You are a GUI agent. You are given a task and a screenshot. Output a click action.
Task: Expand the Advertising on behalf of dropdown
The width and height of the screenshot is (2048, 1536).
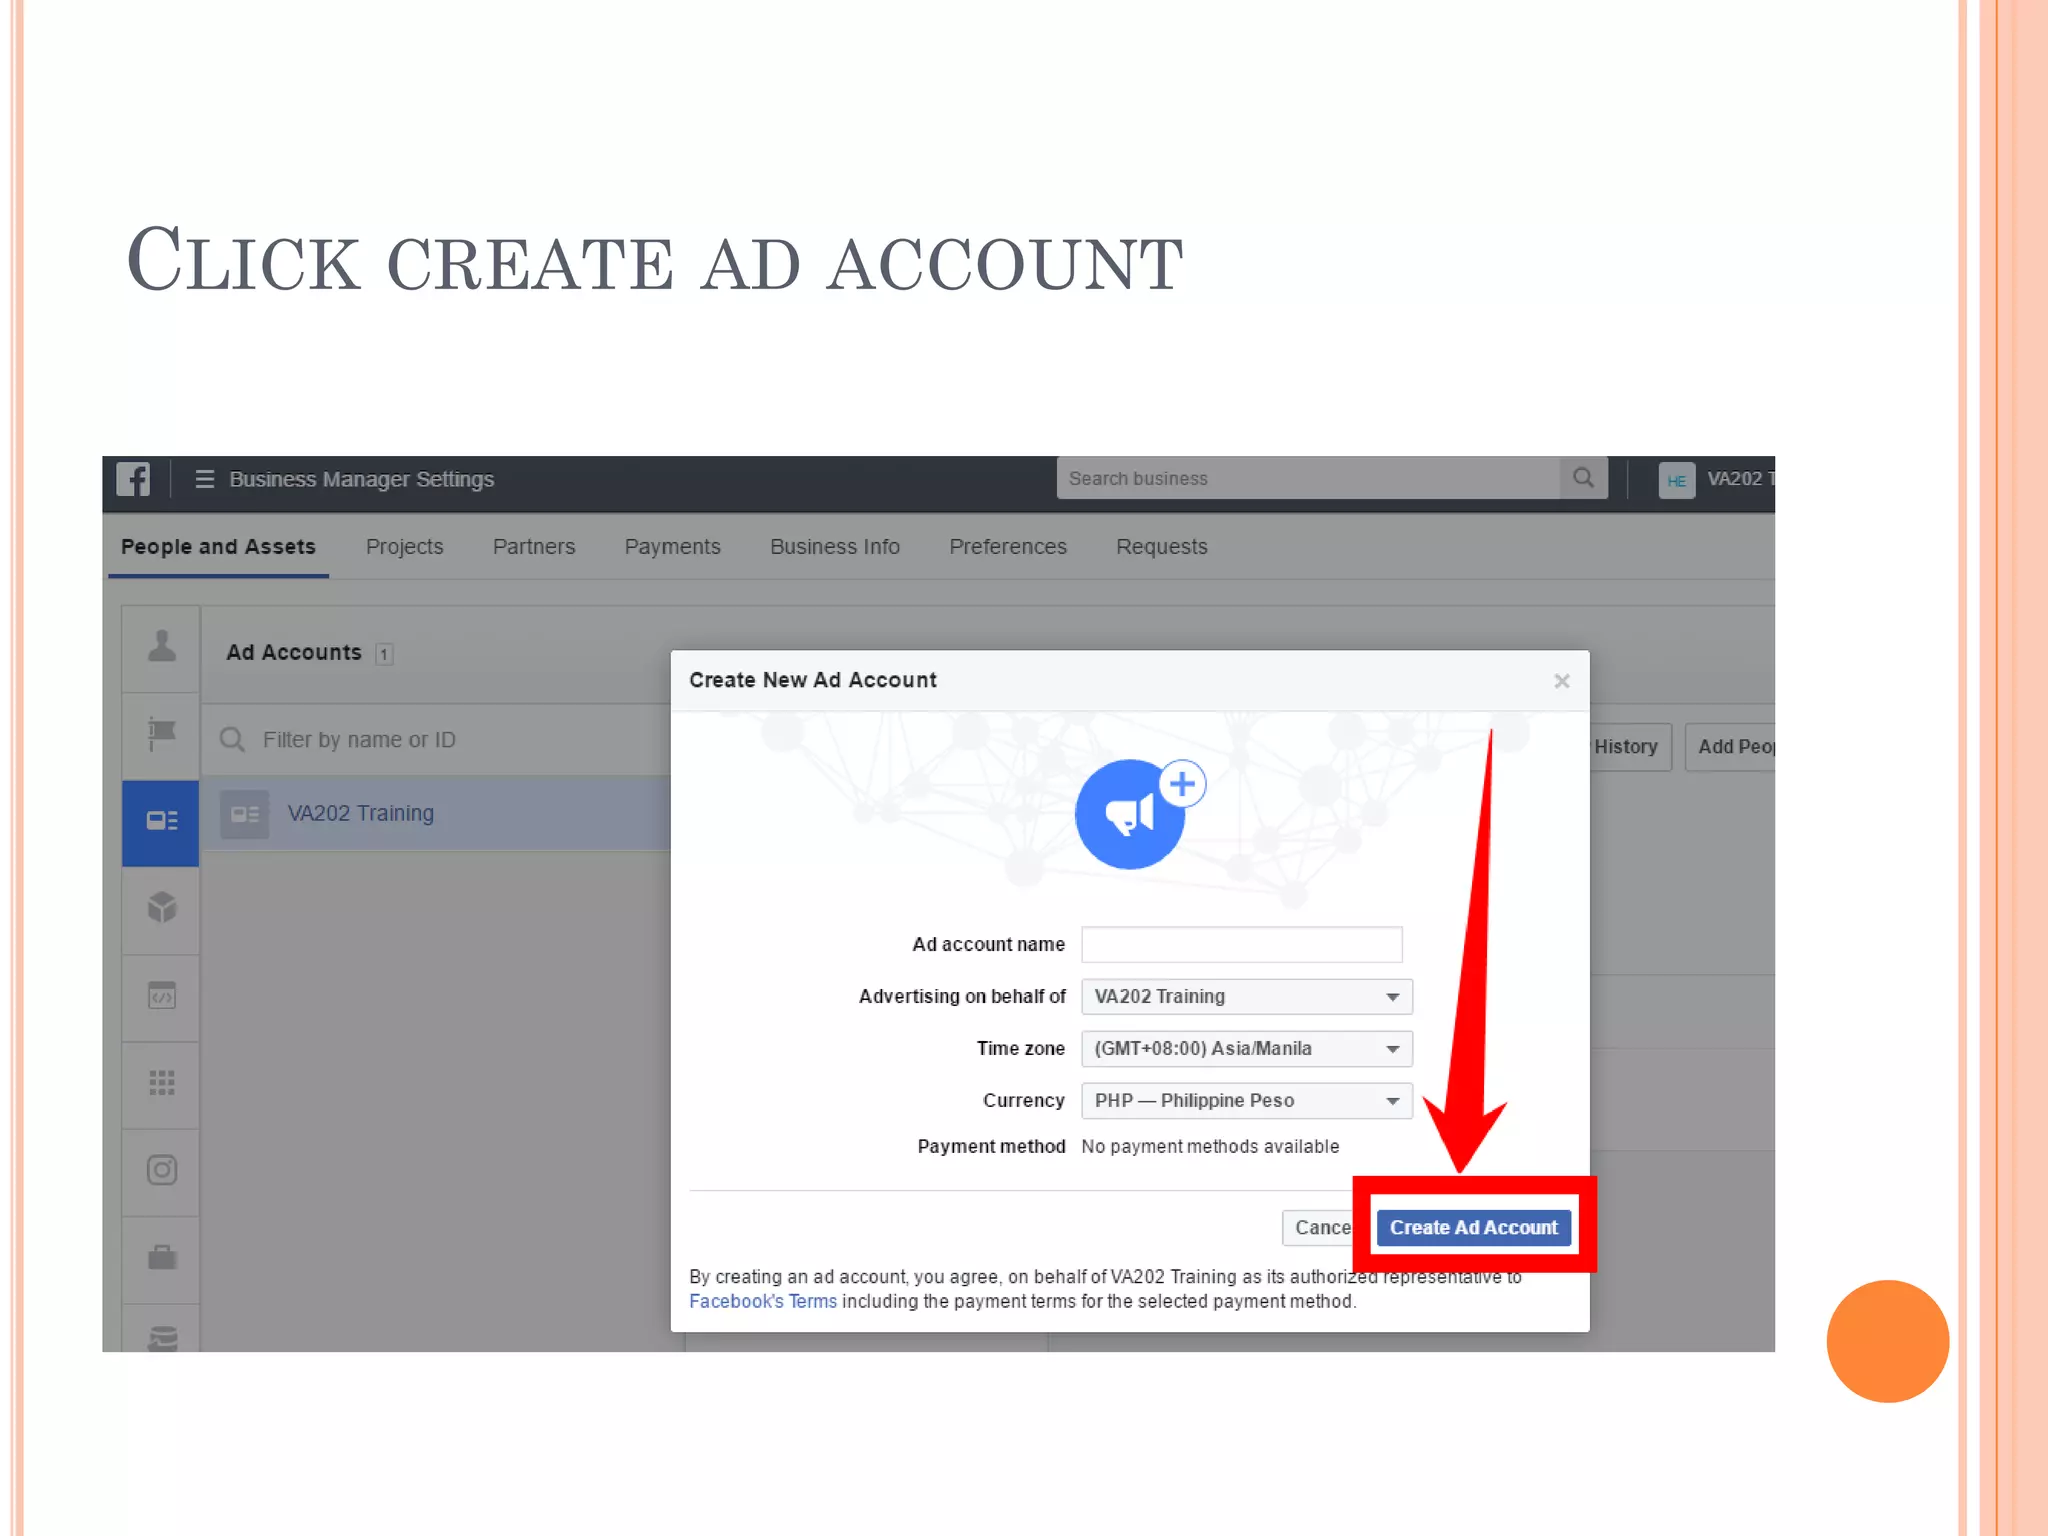(x=1247, y=997)
